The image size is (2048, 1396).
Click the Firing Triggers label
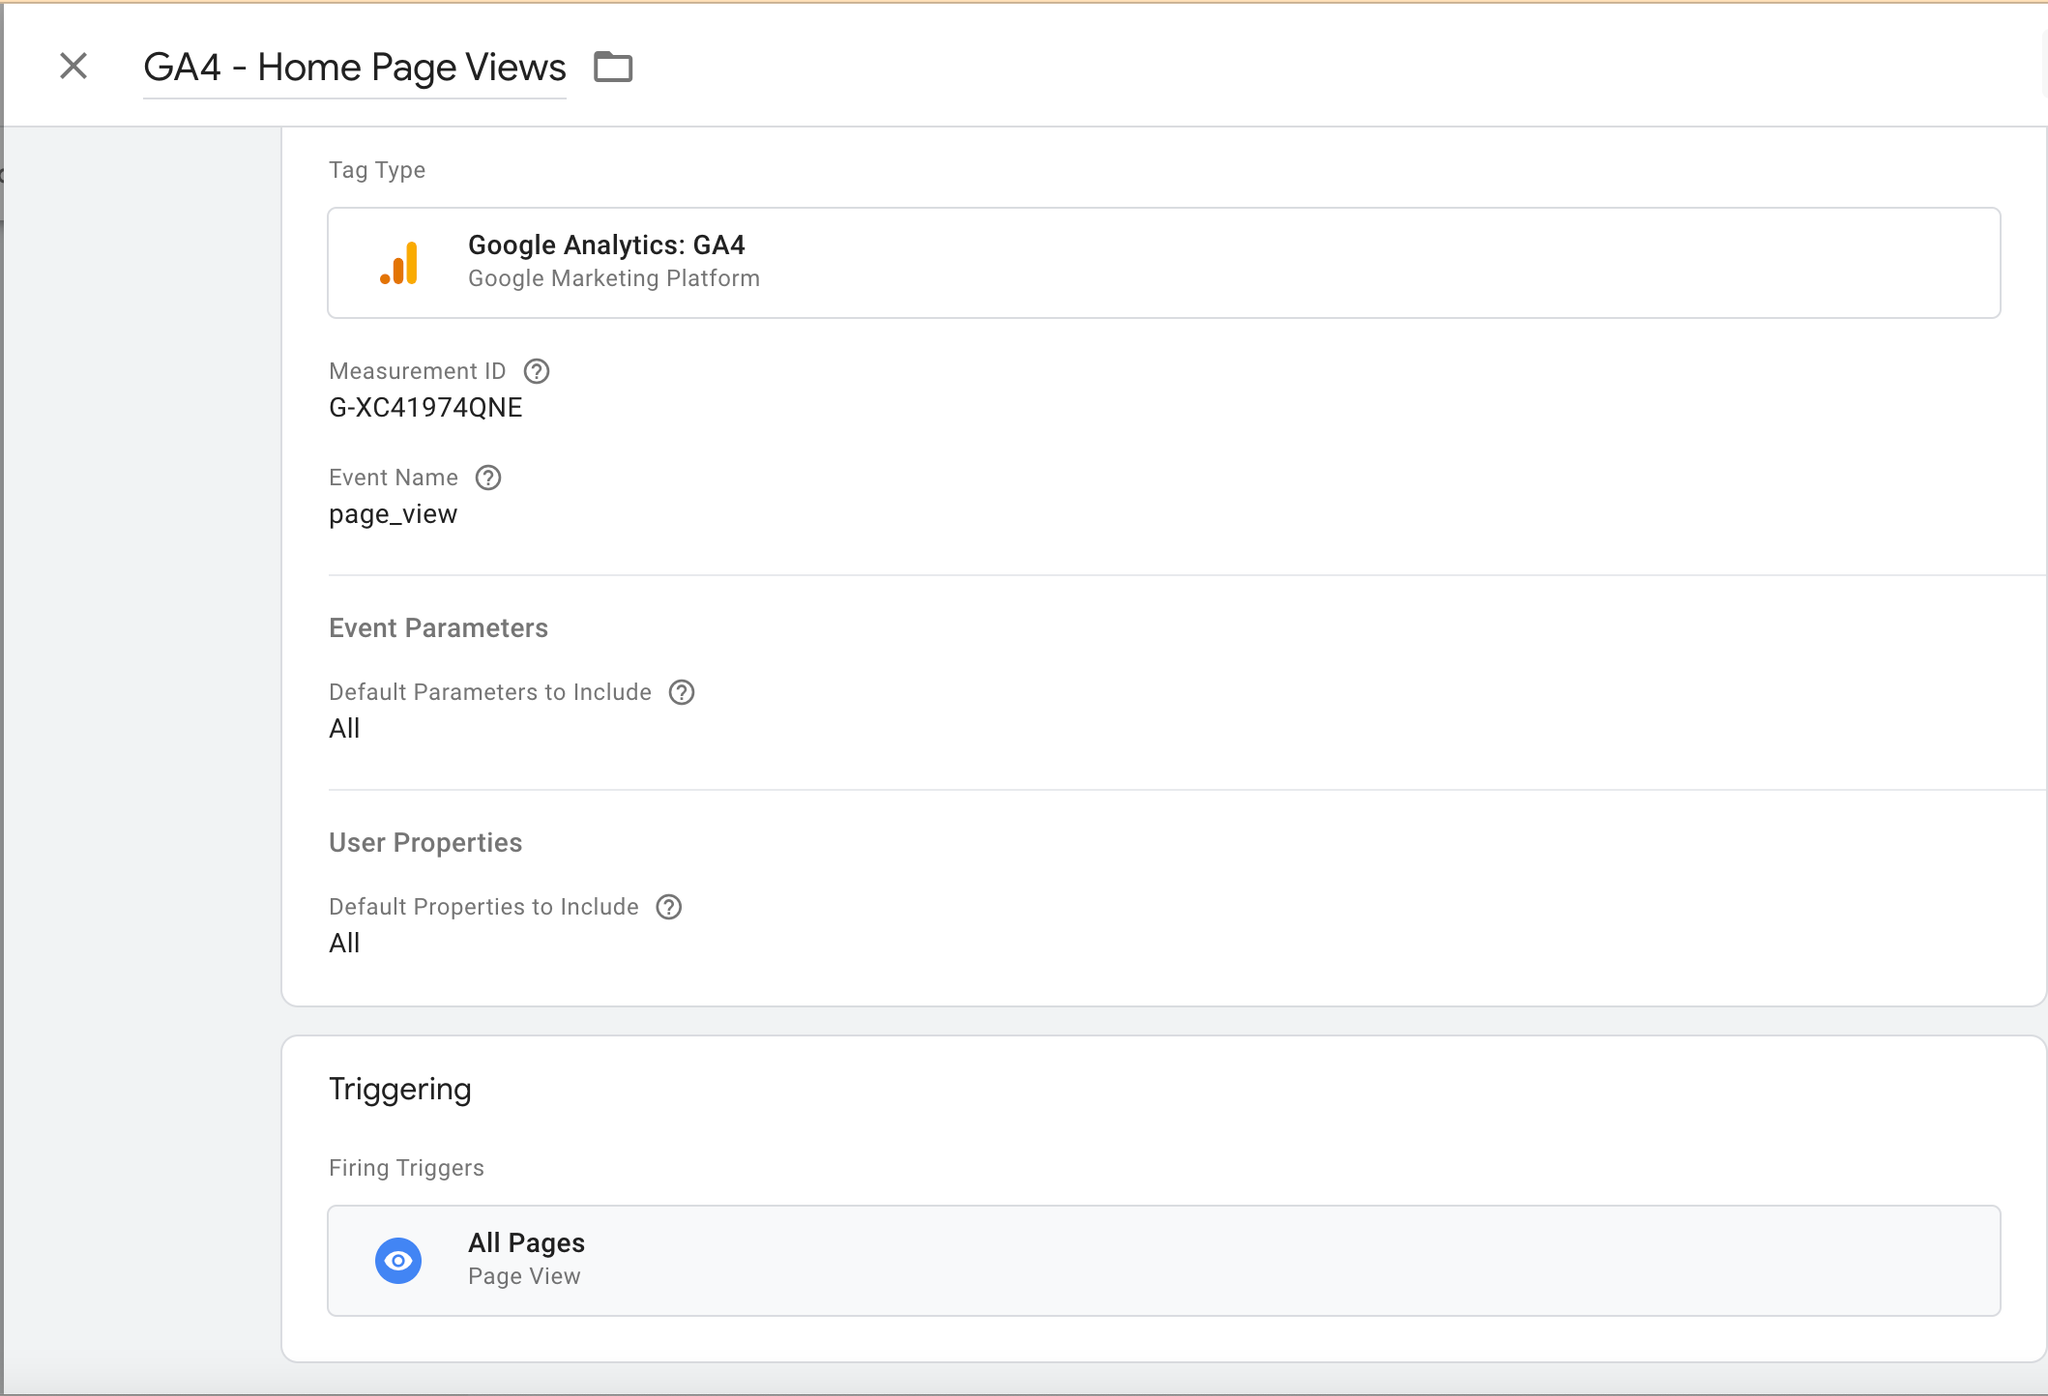pos(406,1168)
